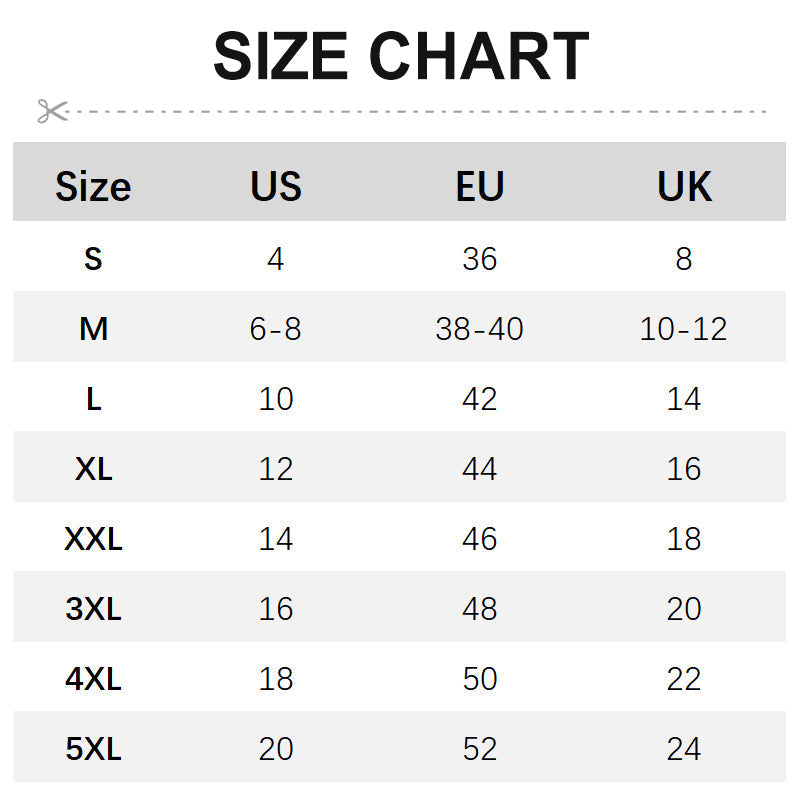Screen dimensions: 800x800
Task: Click the UK value 24
Action: [x=684, y=749]
